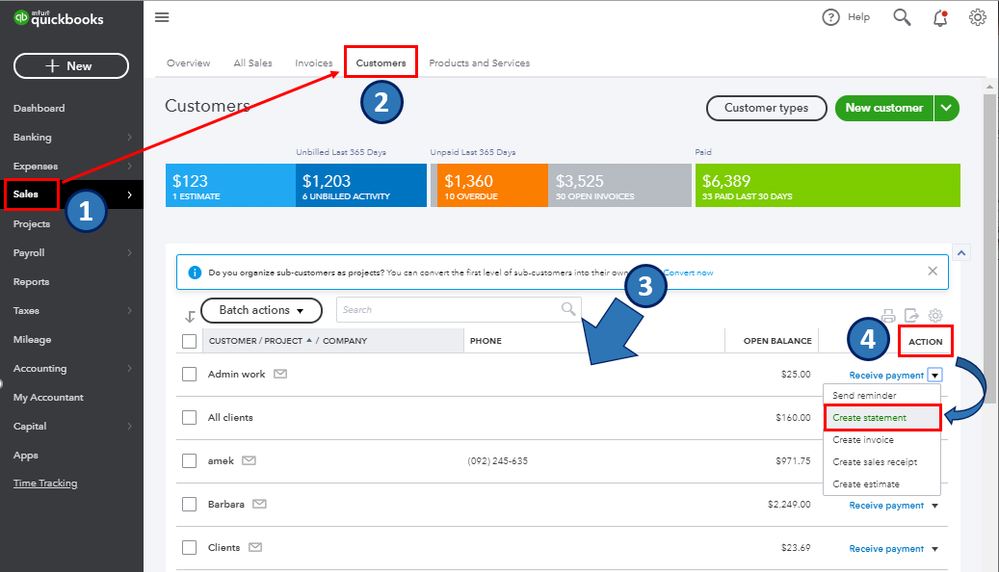The width and height of the screenshot is (999, 572).
Task: Click the QuickBooks logo
Action: (x=59, y=18)
